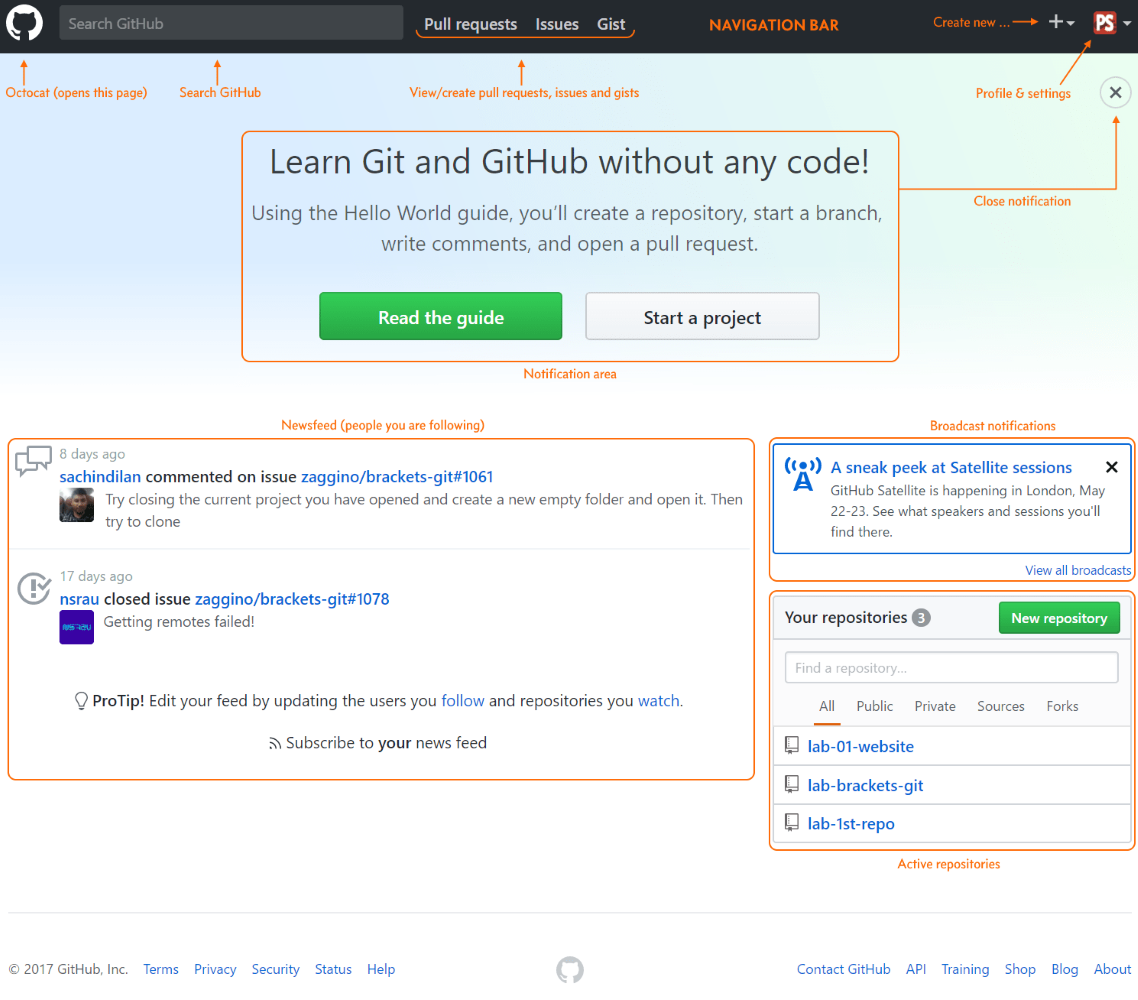1138x1000 pixels.
Task: Click the footer Octocat logo
Action: (570, 970)
